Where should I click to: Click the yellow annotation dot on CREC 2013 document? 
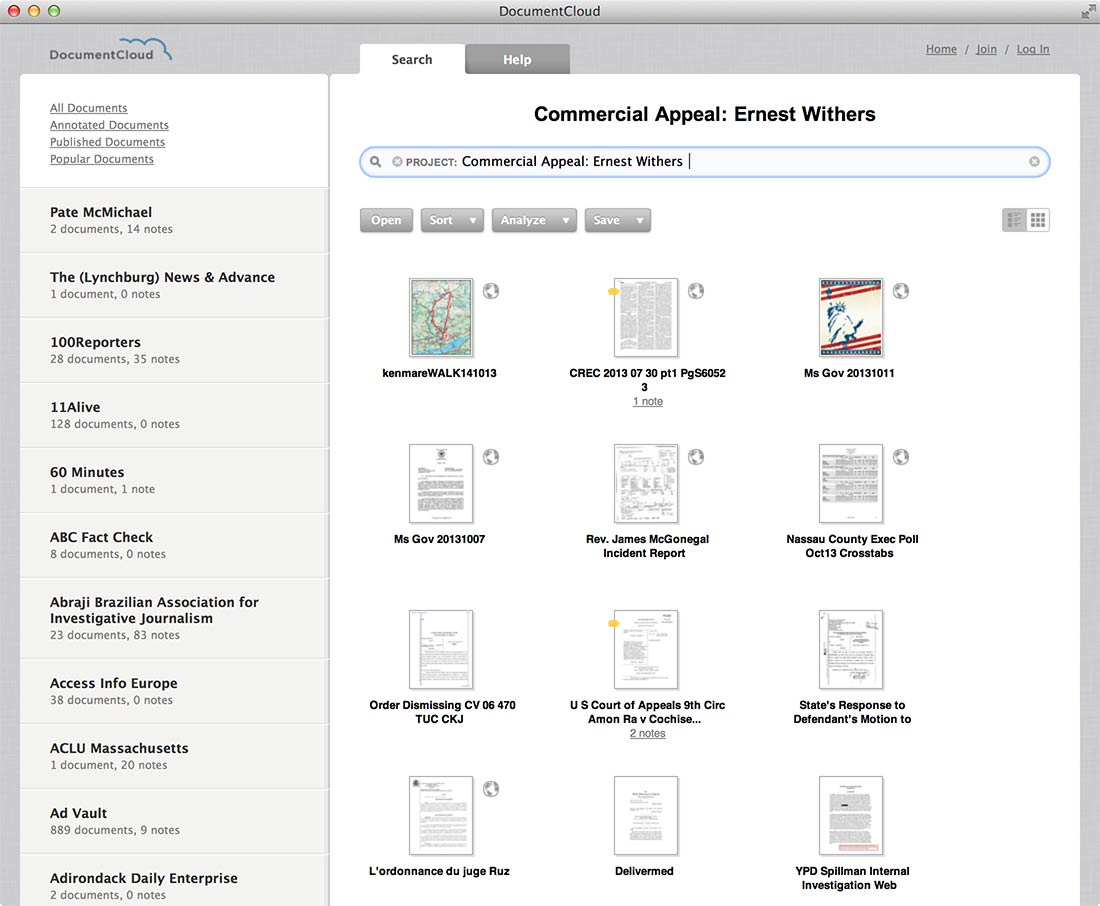(614, 289)
